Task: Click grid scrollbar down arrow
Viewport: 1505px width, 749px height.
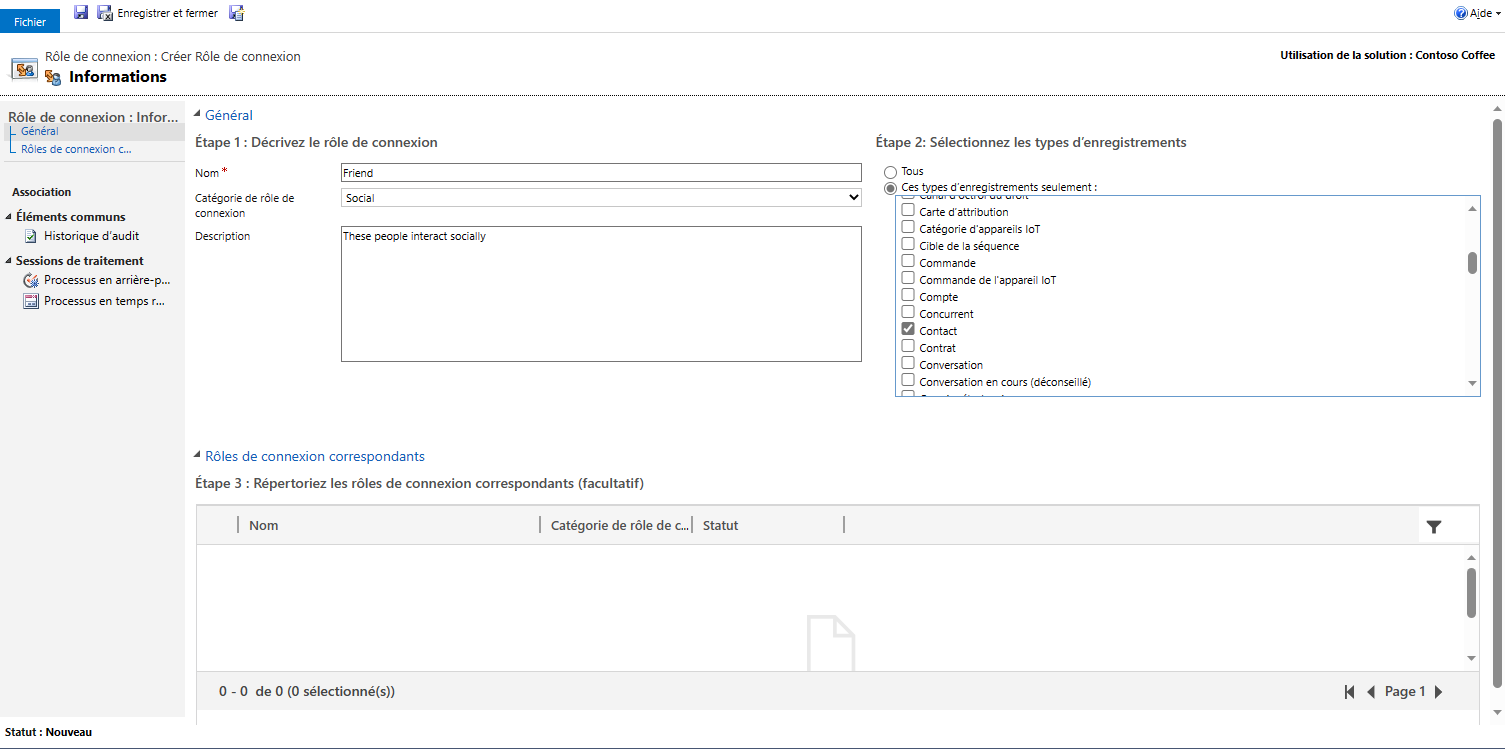Action: point(1472,658)
